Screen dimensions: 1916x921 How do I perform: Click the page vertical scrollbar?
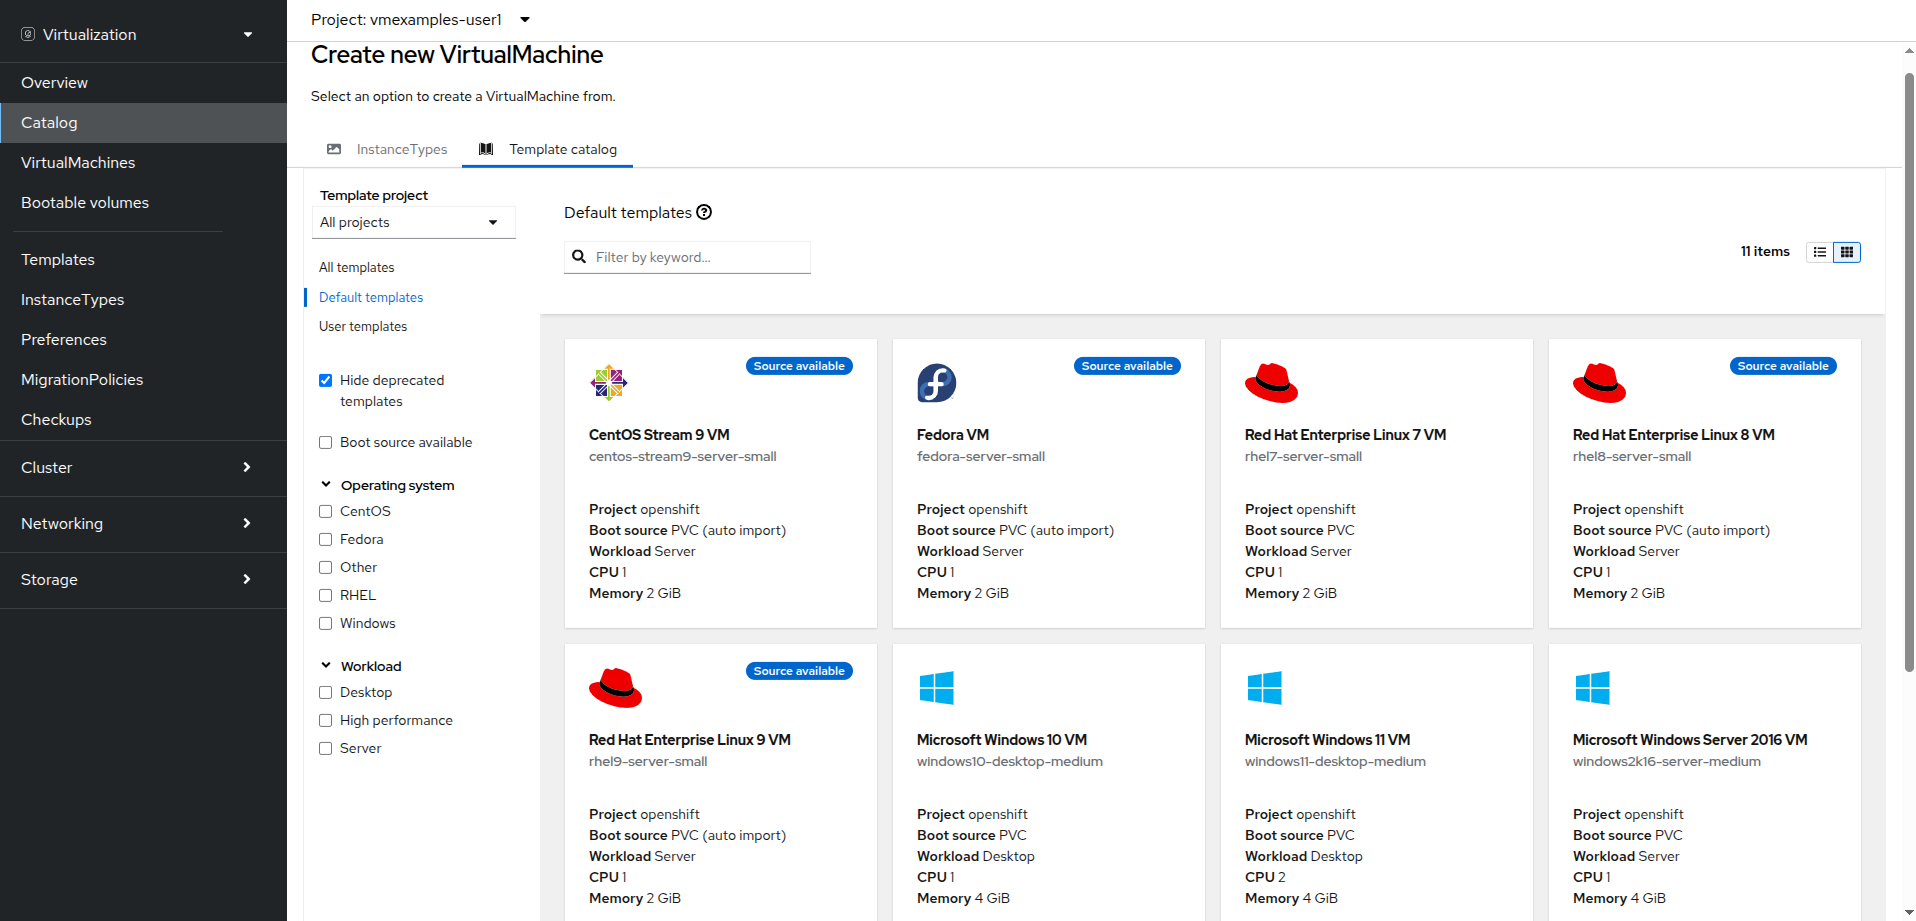point(1908,370)
